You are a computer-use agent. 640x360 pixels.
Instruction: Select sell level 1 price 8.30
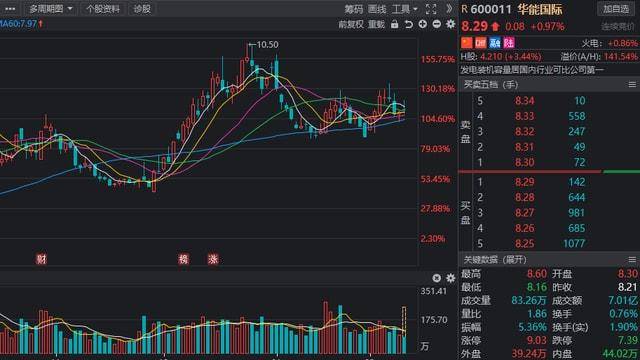pyautogui.click(x=524, y=162)
